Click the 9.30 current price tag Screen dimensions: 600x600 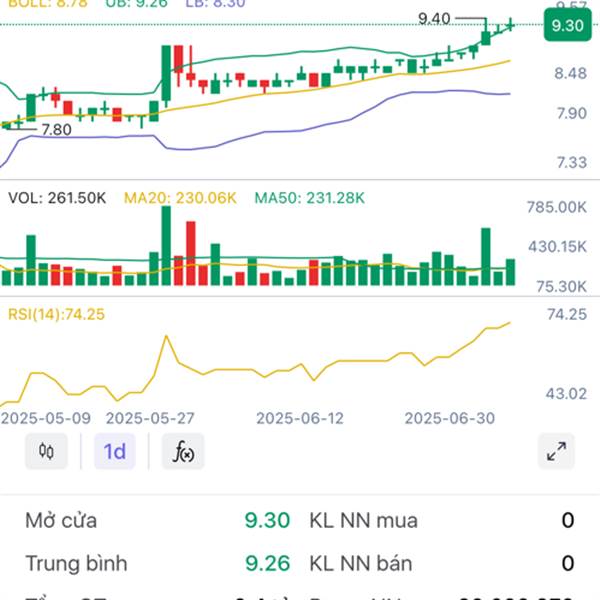point(567,26)
